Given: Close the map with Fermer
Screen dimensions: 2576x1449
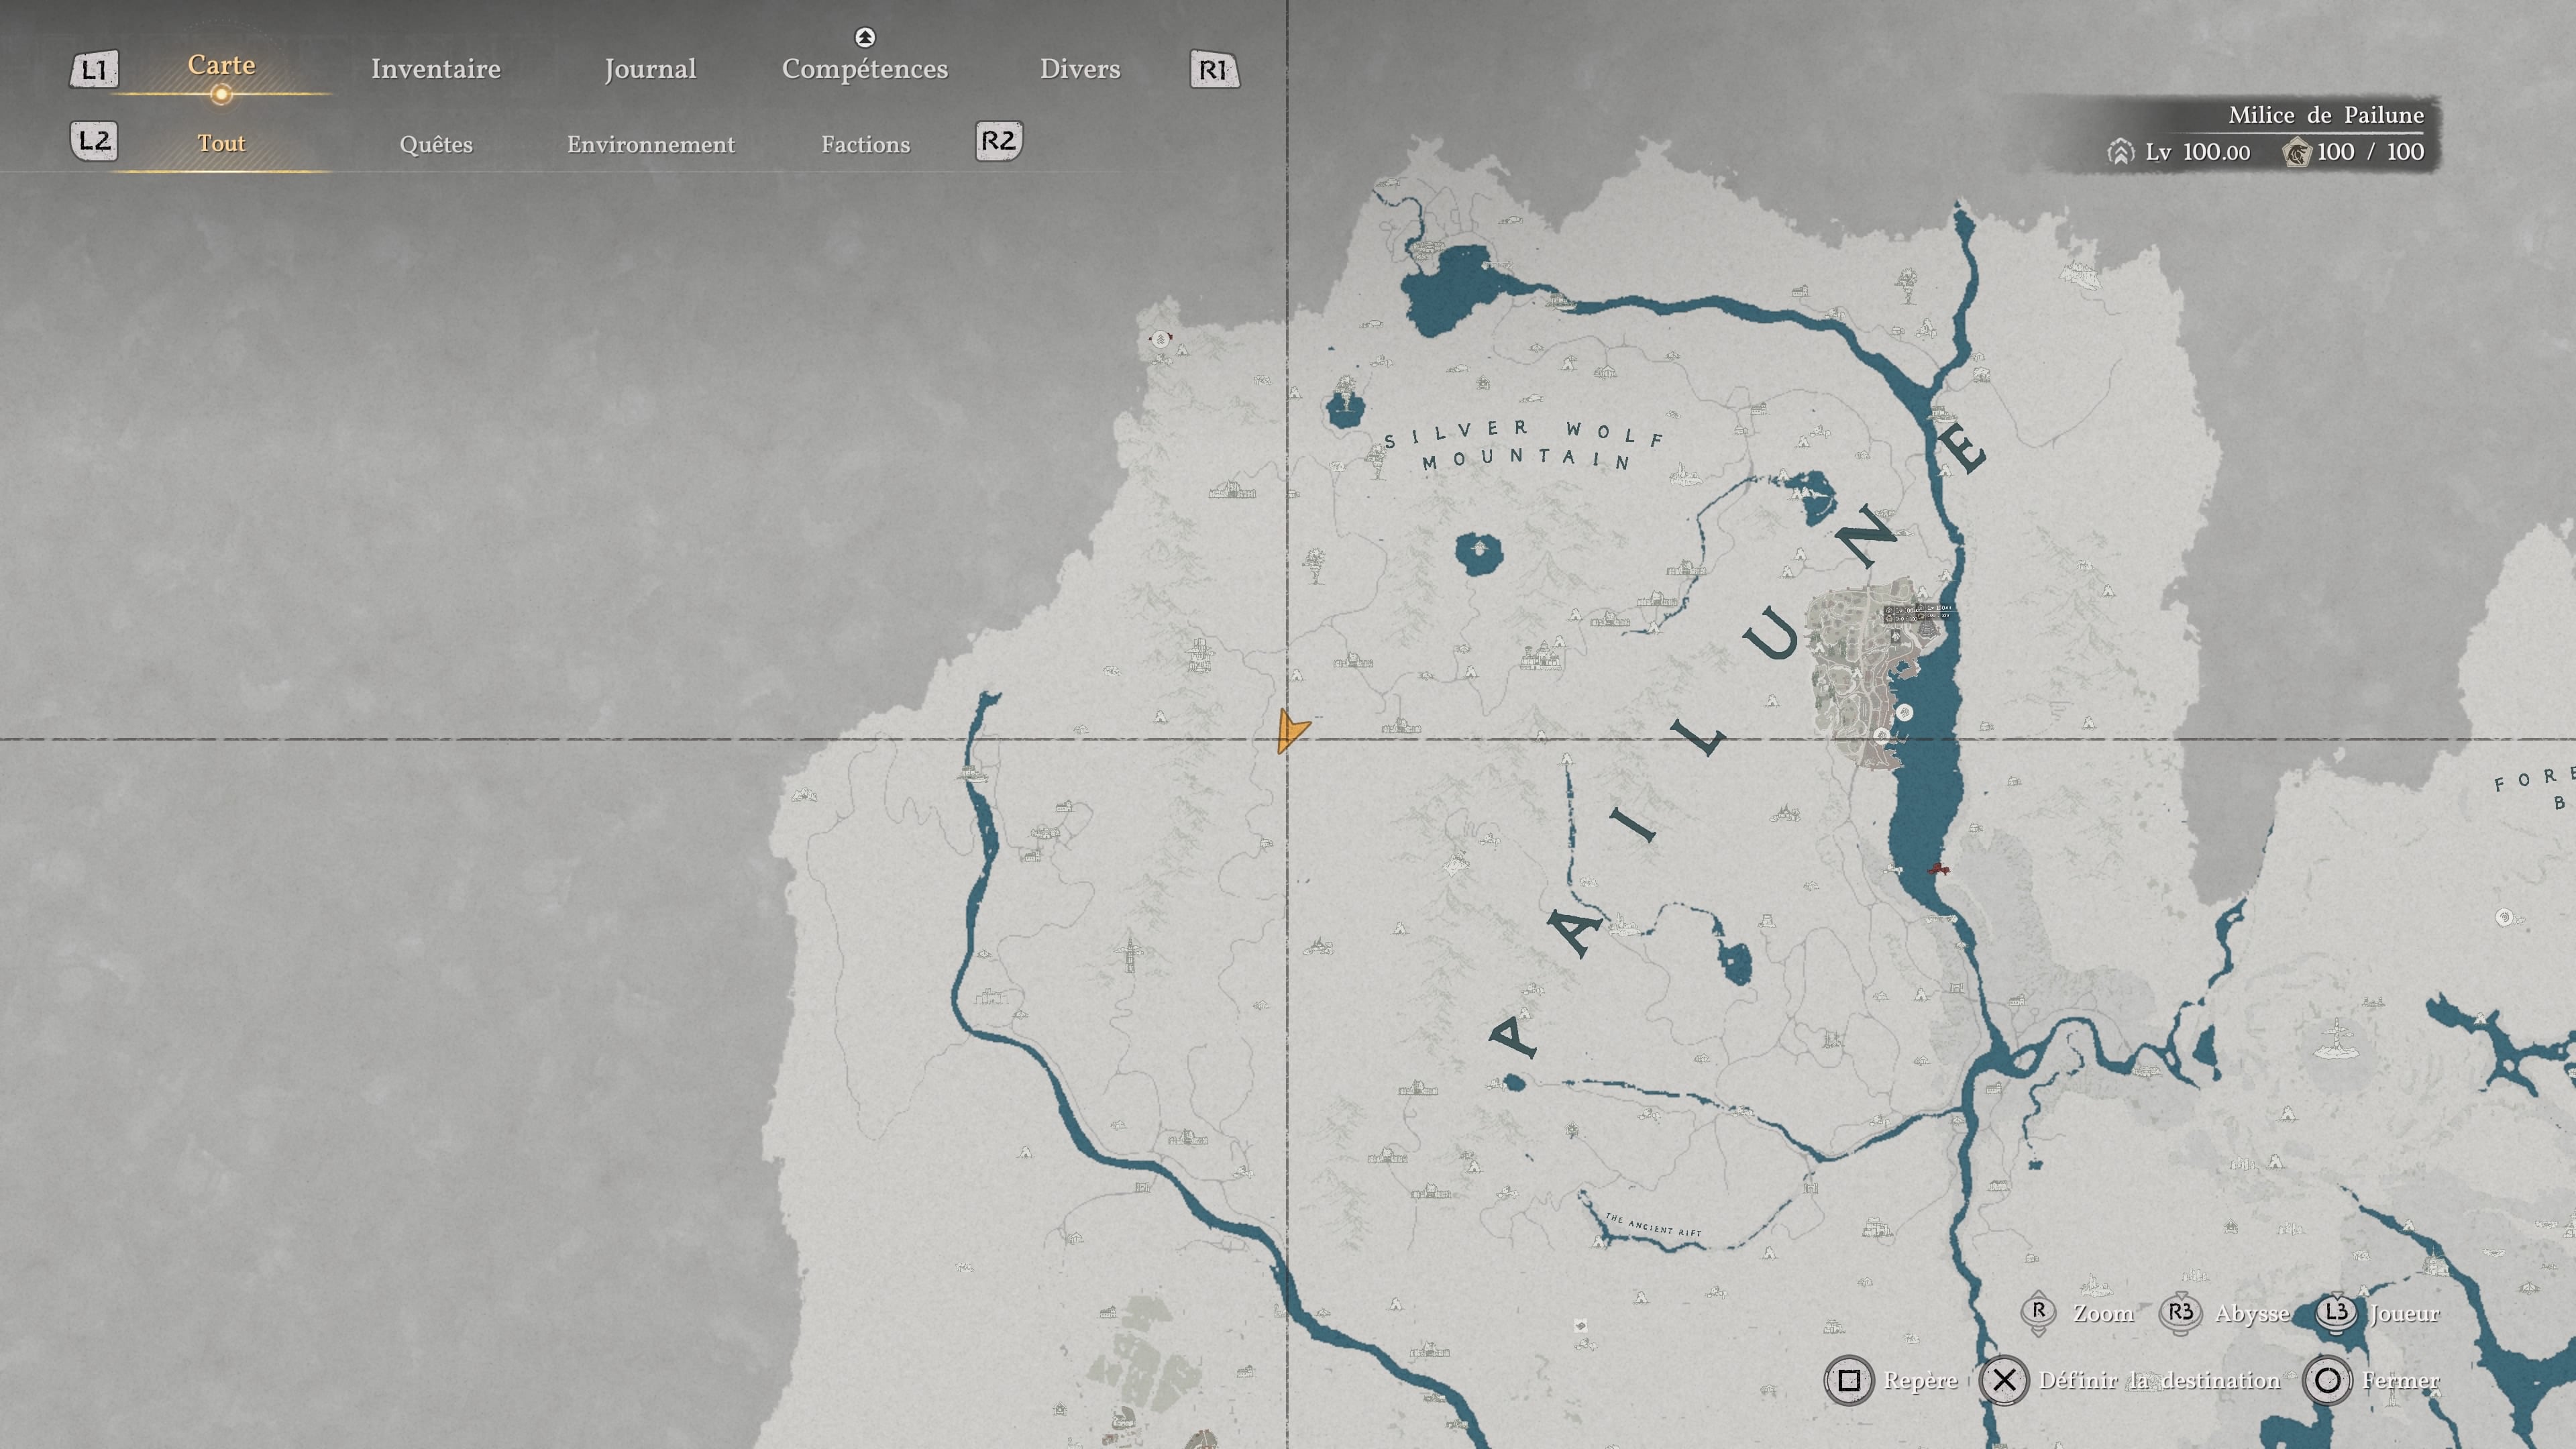Looking at the screenshot, I should pyautogui.click(x=2401, y=1381).
